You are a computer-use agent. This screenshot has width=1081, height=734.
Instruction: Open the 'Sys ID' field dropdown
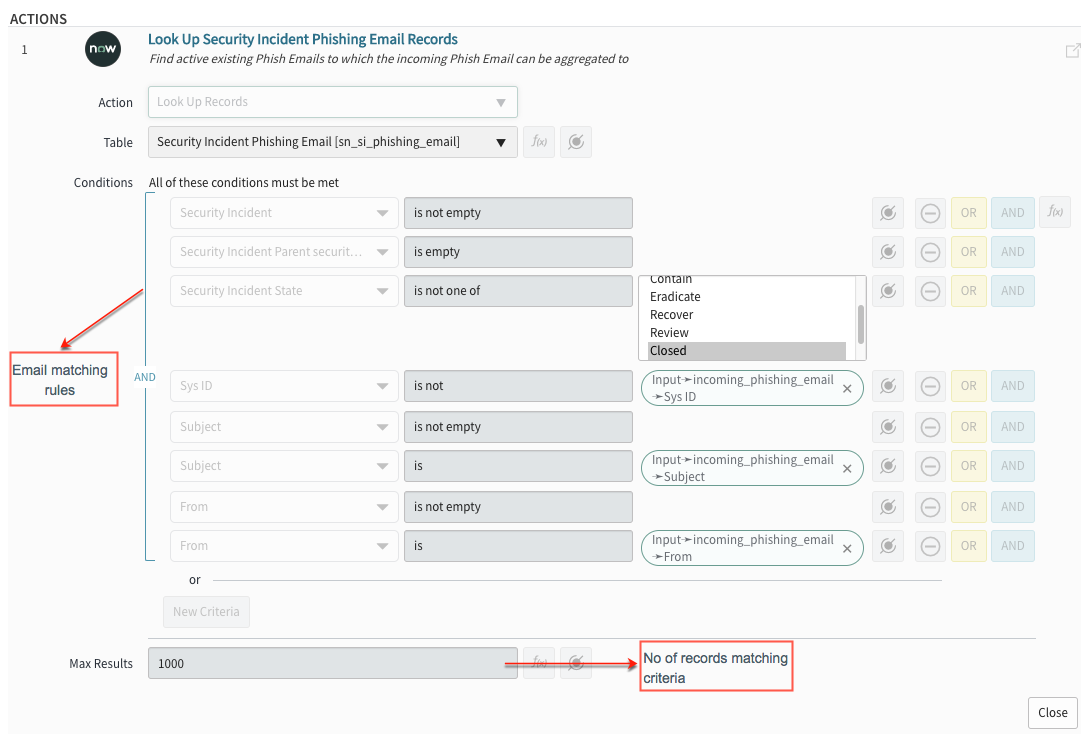[x=284, y=386]
